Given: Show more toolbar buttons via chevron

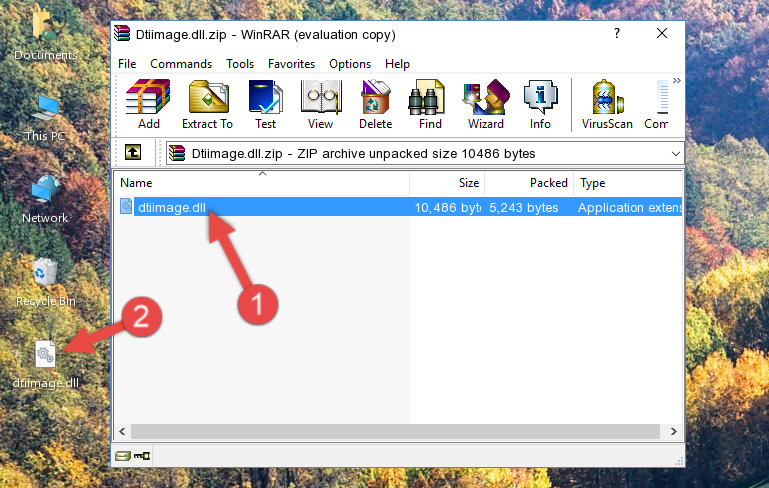Looking at the screenshot, I should (x=677, y=80).
